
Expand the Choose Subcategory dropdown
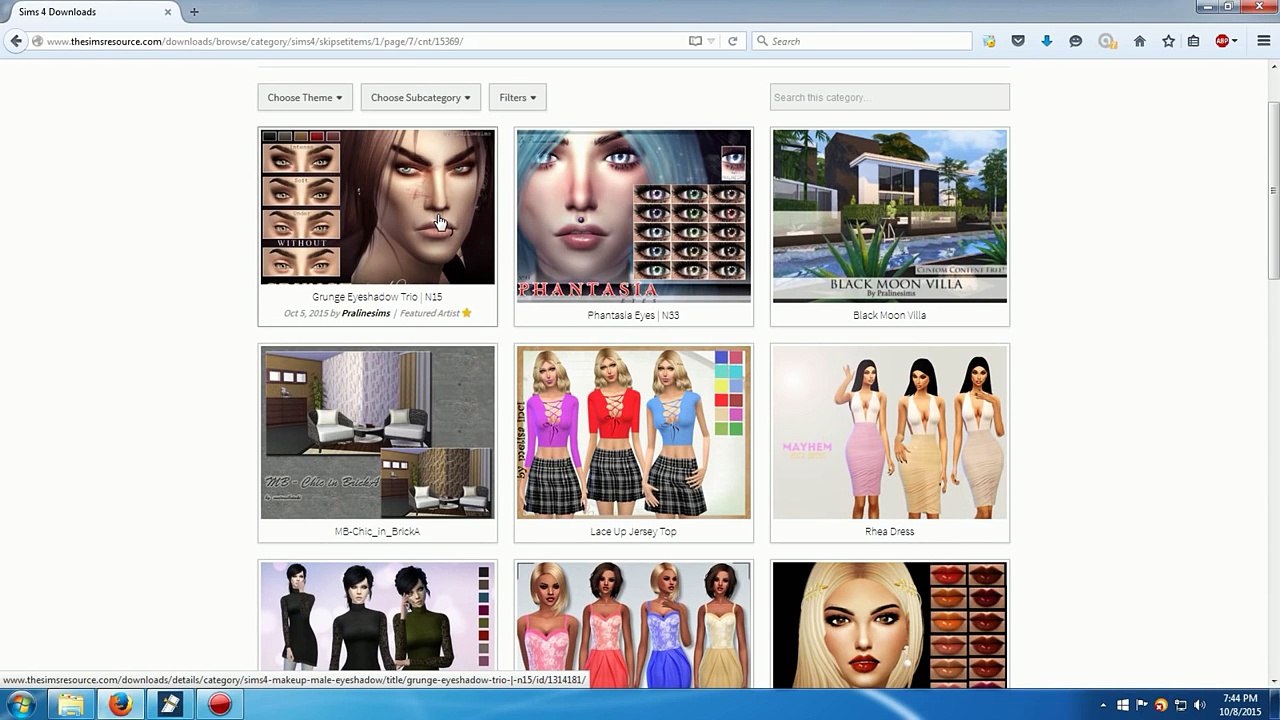(421, 97)
